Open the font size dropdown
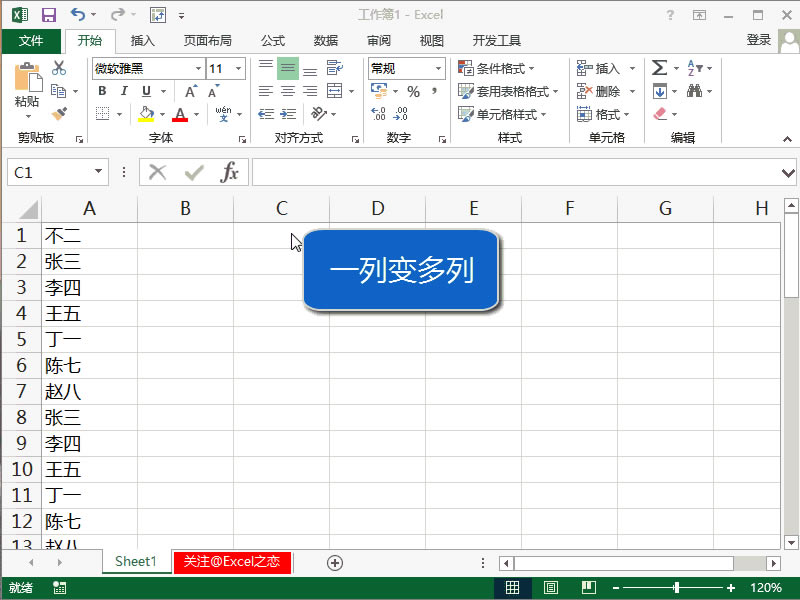Viewport: 800px width, 600px height. tap(237, 68)
